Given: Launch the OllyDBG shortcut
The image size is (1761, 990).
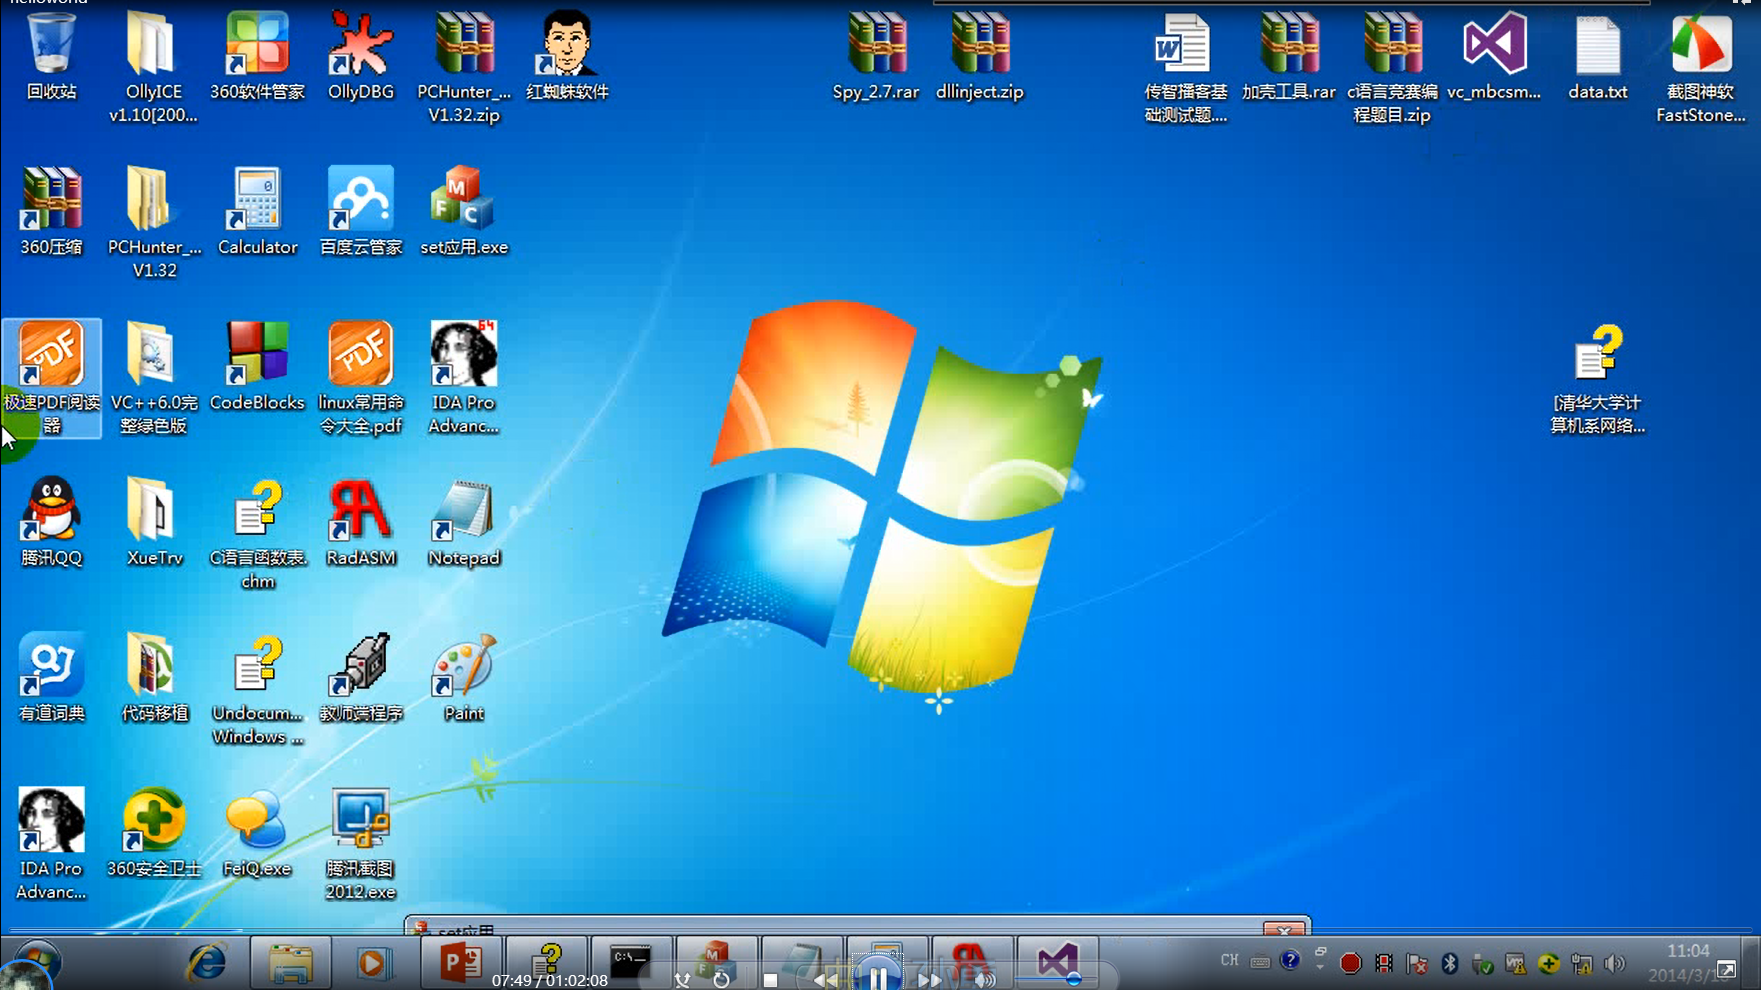Looking at the screenshot, I should tap(361, 56).
